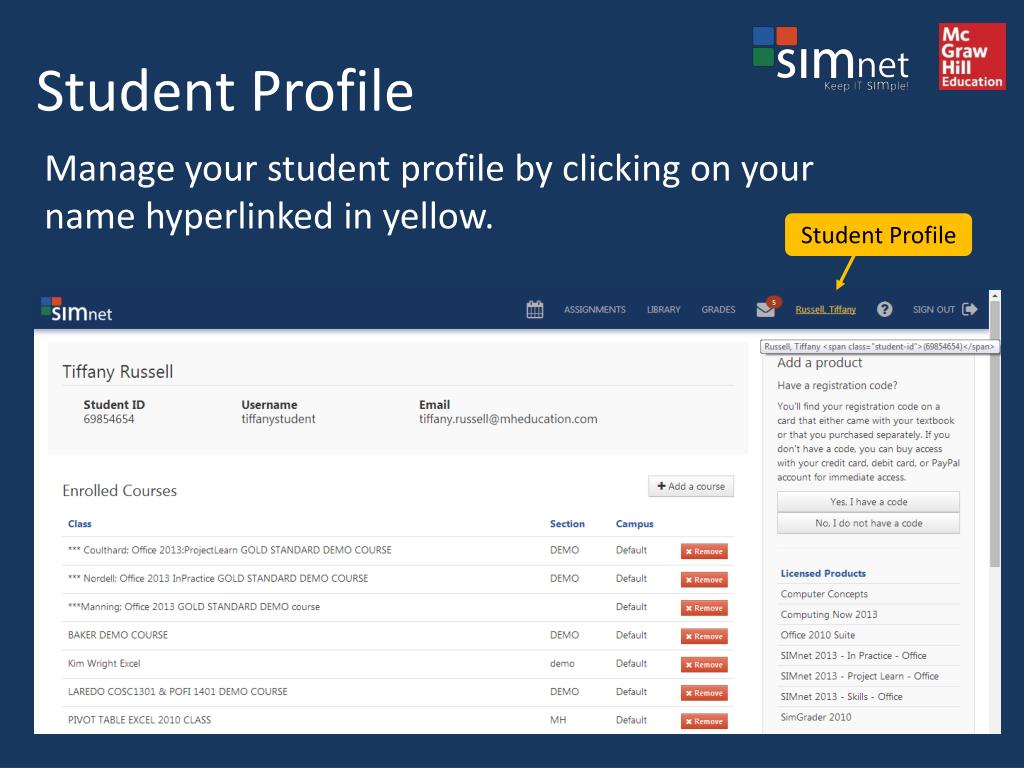The height and width of the screenshot is (768, 1024).
Task: Remove the Nordell InPractice demo course
Action: tap(704, 580)
